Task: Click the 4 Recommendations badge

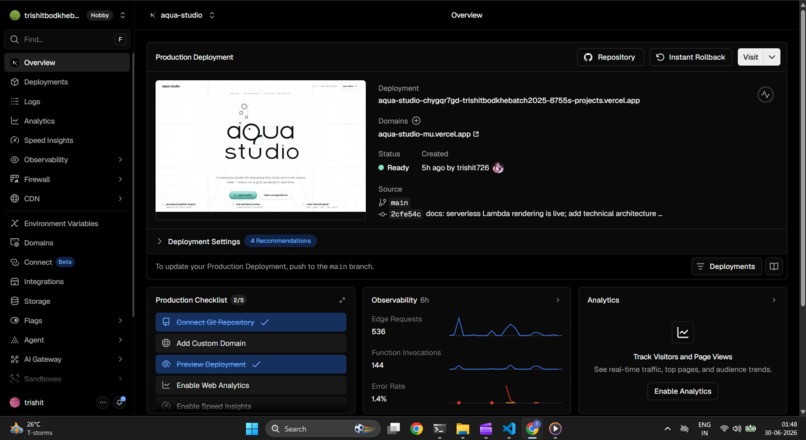Action: coord(281,241)
